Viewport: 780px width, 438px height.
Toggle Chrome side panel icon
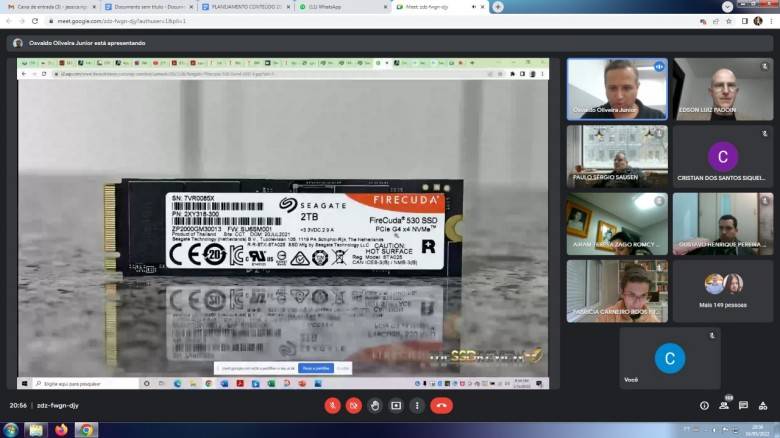[745, 21]
